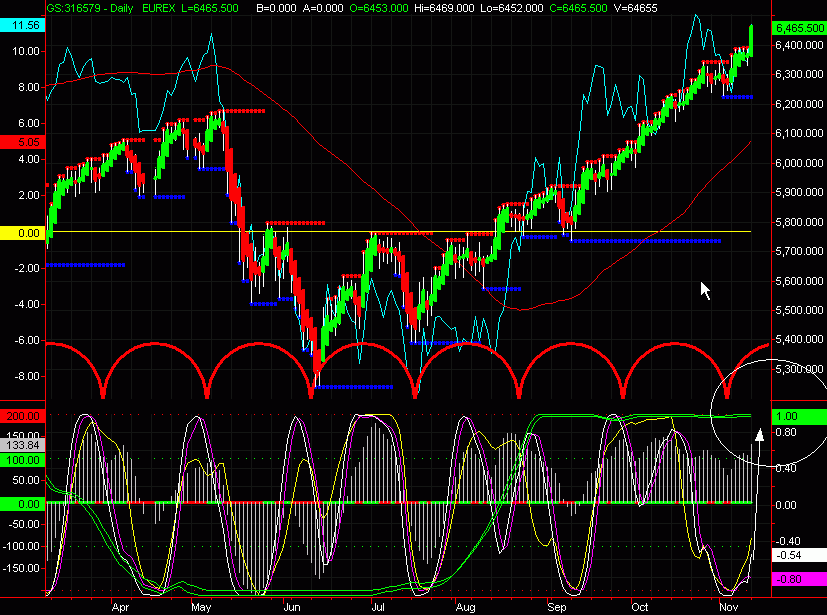The width and height of the screenshot is (827, 615).
Task: Click the 5,600.000 price axis label
Action: pos(800,281)
